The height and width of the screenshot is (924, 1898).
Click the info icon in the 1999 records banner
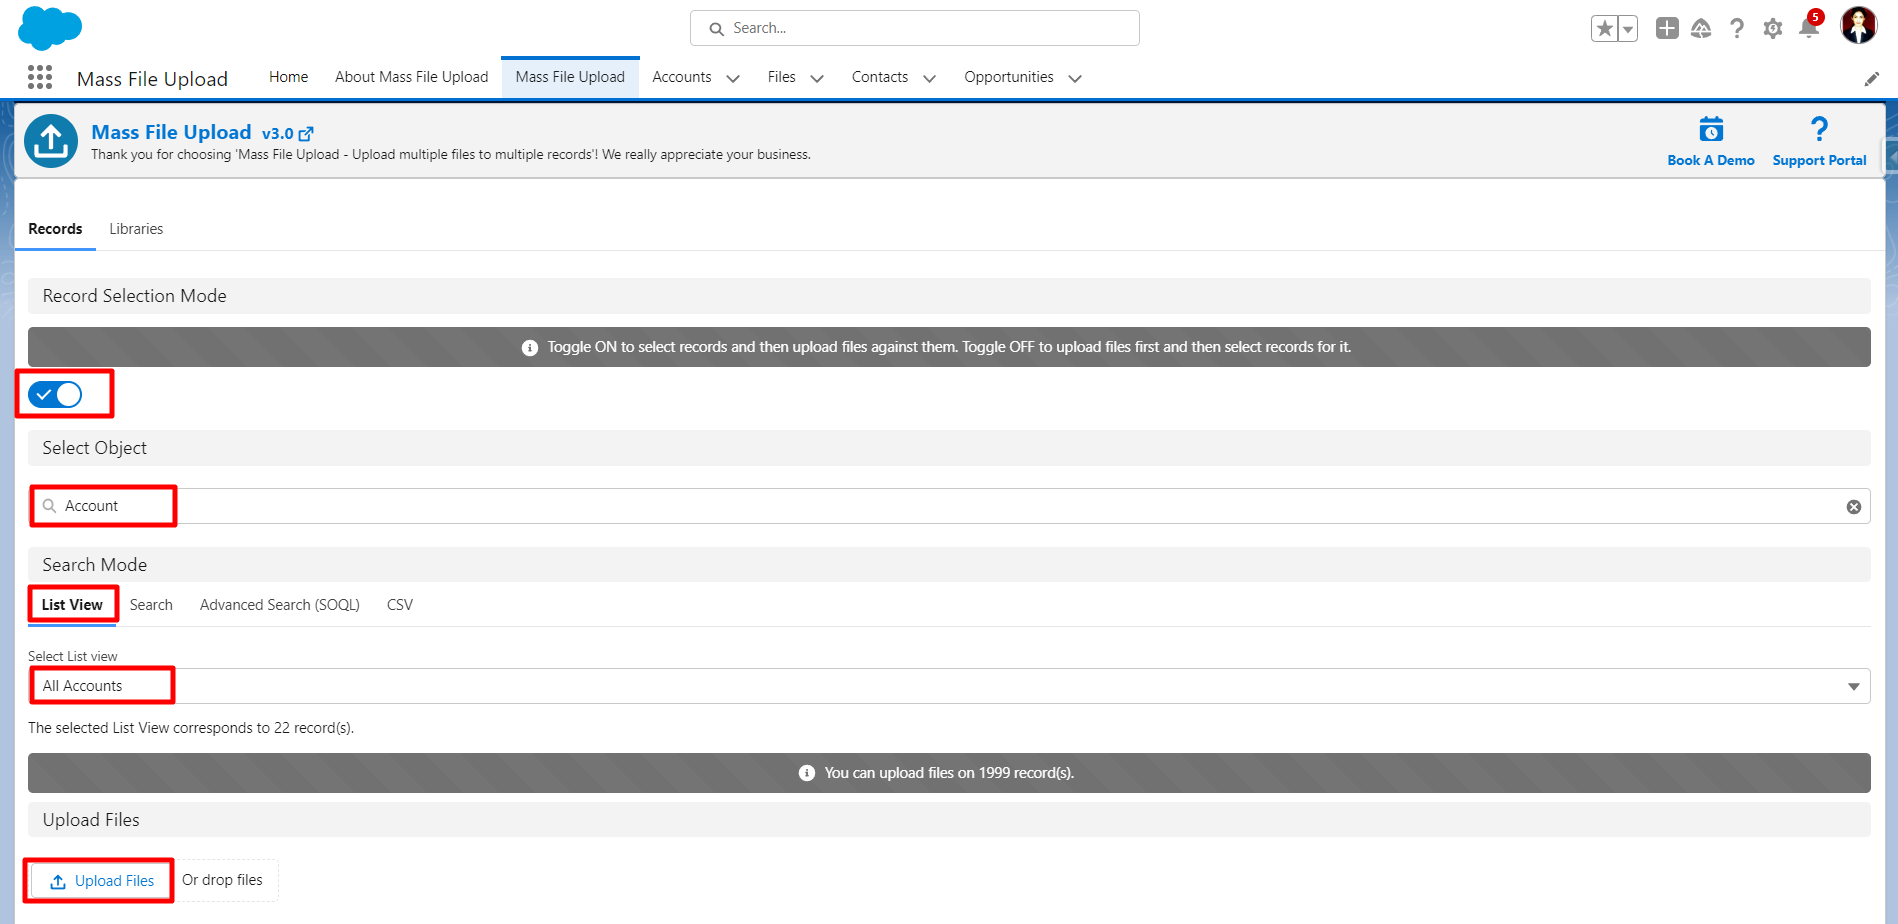pos(807,773)
